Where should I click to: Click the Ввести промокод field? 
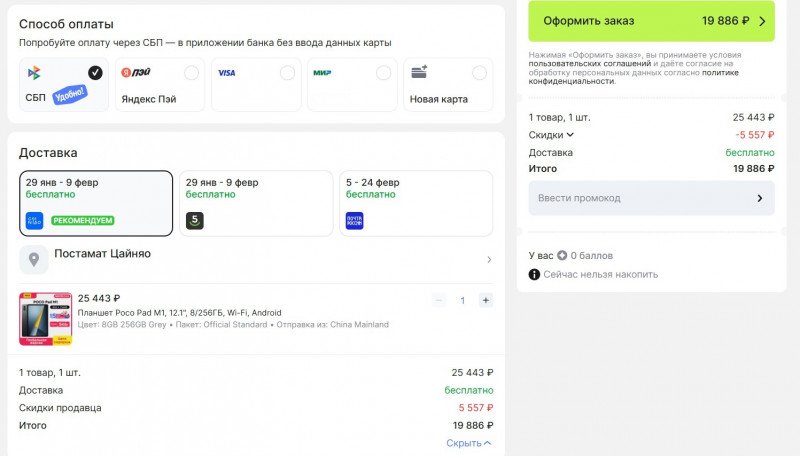(x=651, y=198)
